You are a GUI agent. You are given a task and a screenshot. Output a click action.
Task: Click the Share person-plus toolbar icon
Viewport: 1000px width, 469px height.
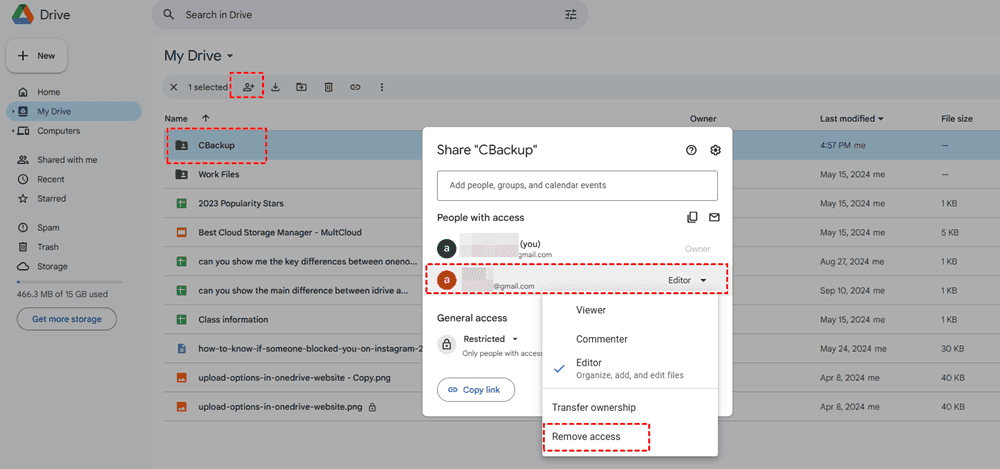pos(249,87)
